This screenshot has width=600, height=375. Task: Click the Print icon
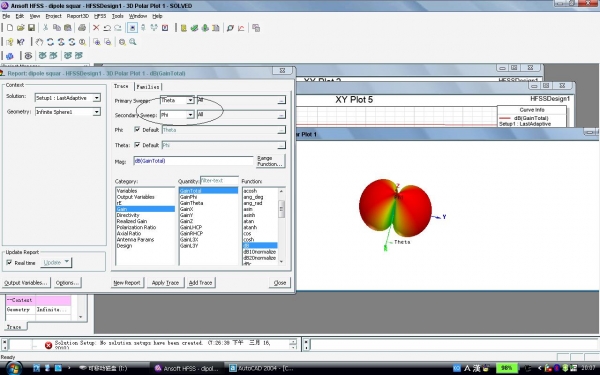coord(82,28)
